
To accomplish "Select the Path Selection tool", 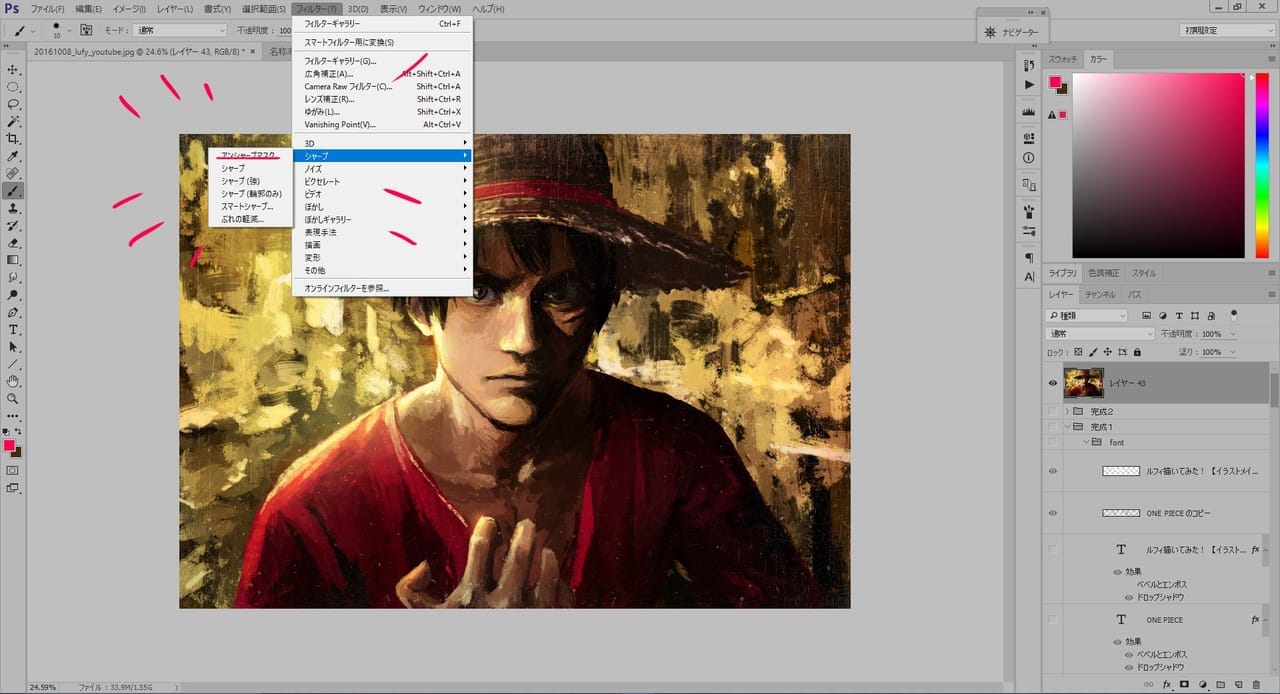I will pyautogui.click(x=14, y=346).
